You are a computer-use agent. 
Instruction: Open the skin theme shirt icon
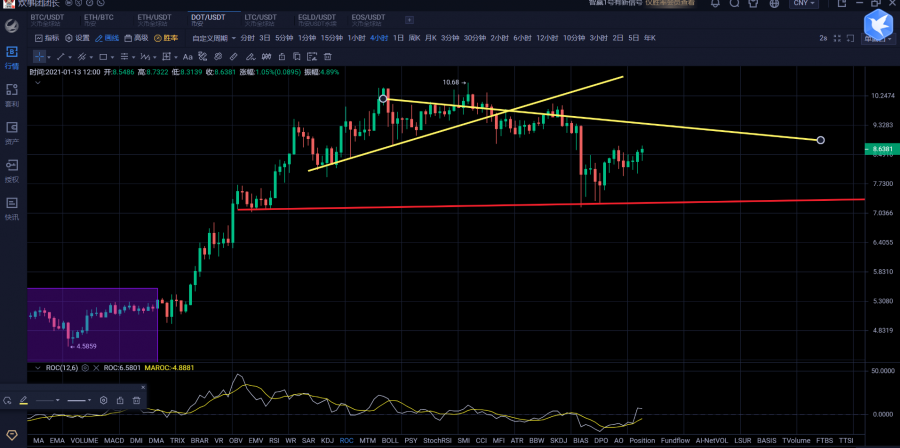pyautogui.click(x=752, y=3)
